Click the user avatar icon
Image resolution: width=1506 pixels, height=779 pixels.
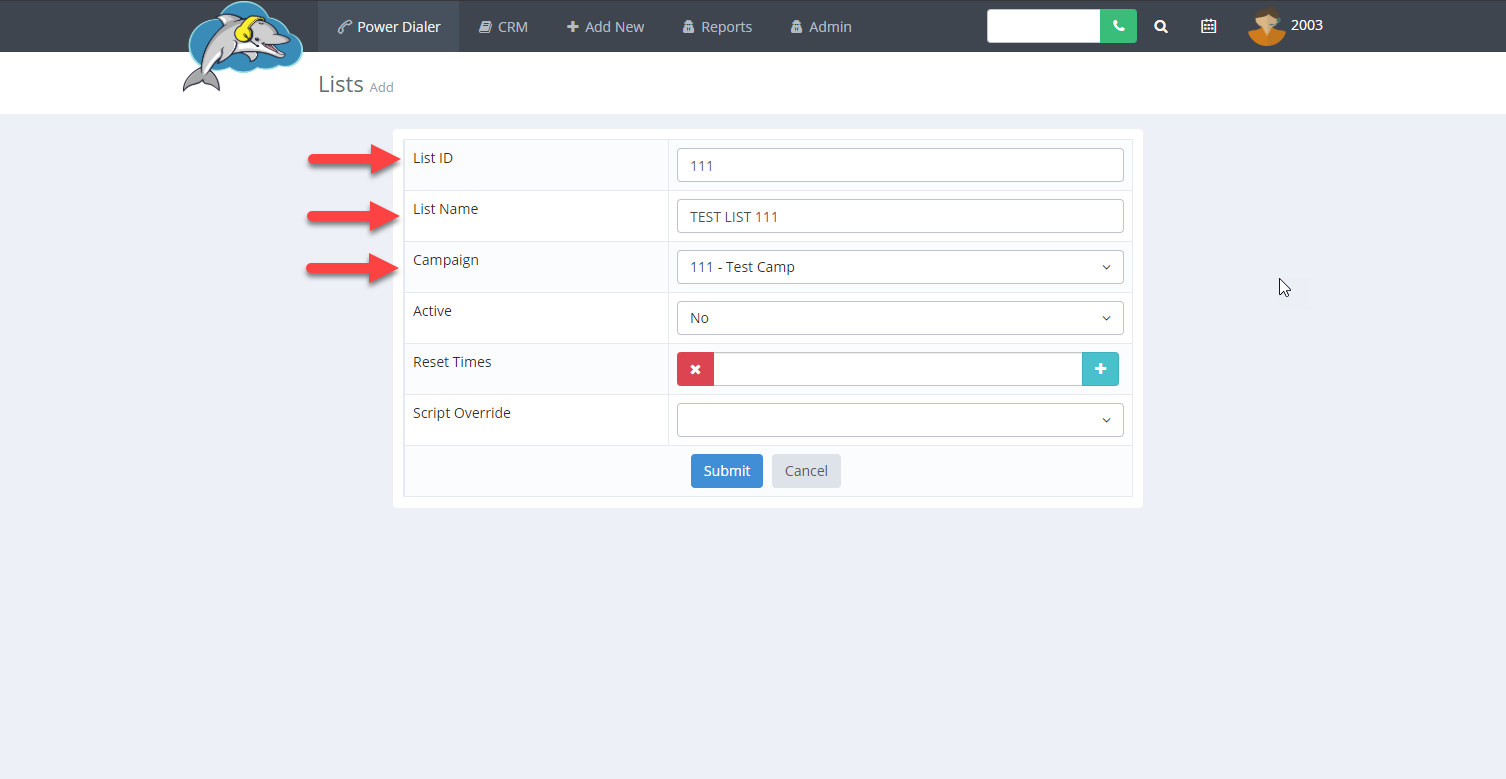coord(1267,26)
